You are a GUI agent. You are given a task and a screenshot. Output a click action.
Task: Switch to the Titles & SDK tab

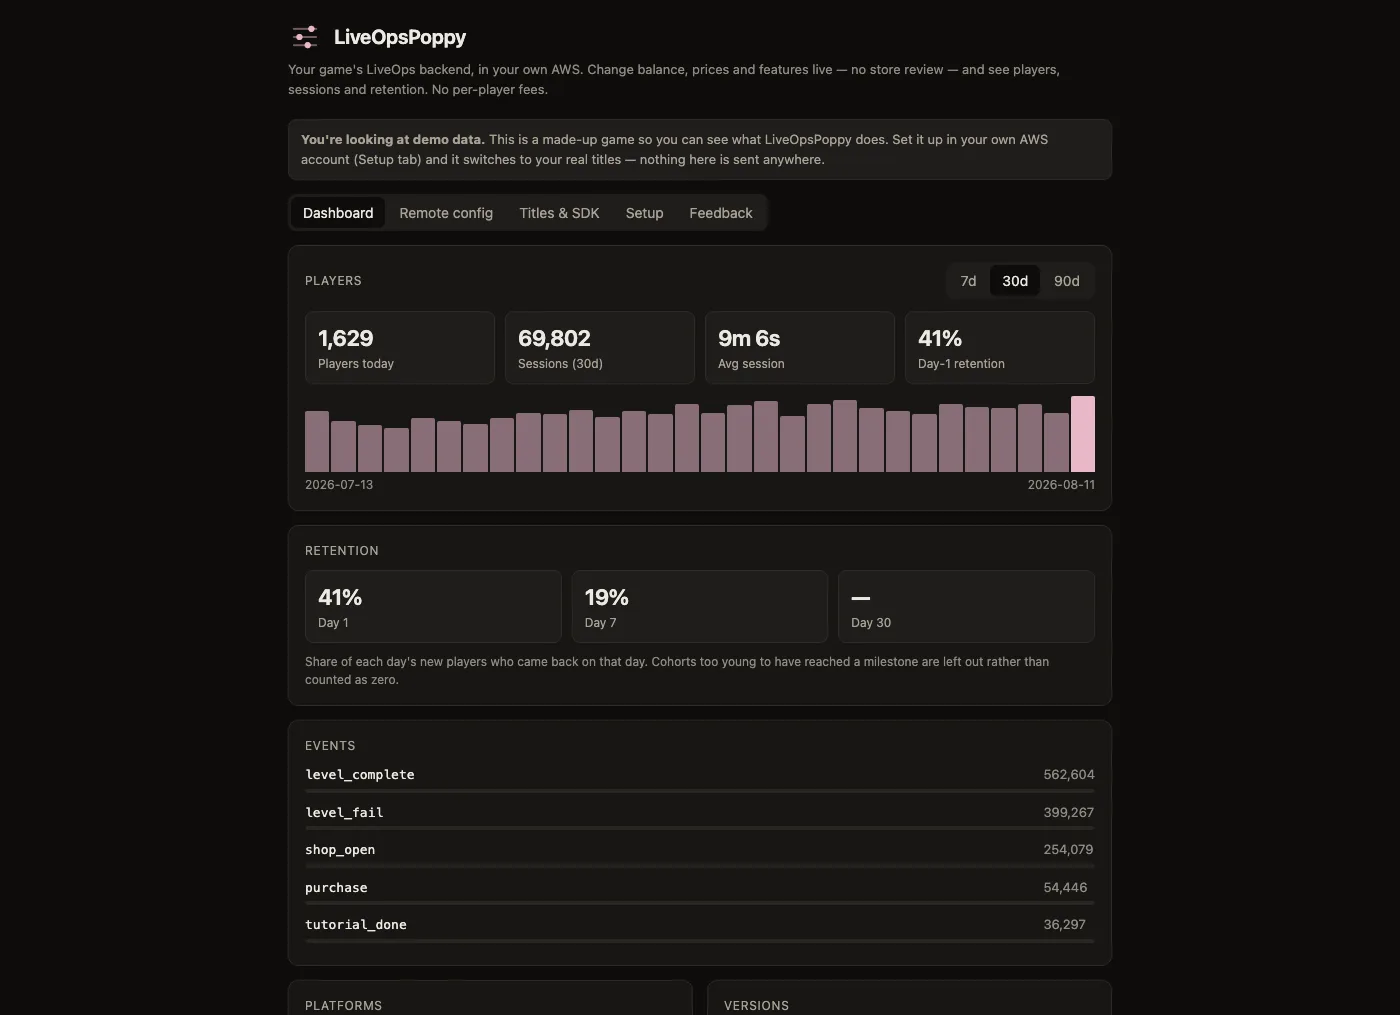pyautogui.click(x=559, y=213)
